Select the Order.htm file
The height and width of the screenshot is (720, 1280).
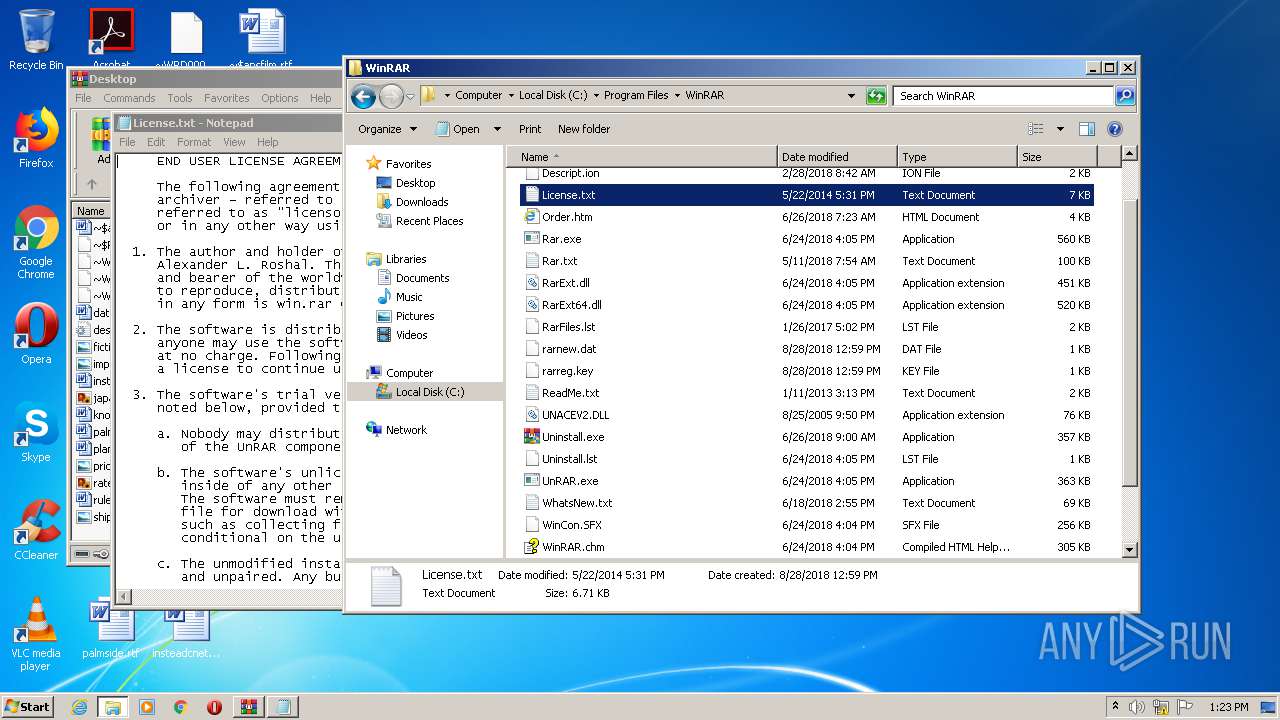(x=806, y=217)
